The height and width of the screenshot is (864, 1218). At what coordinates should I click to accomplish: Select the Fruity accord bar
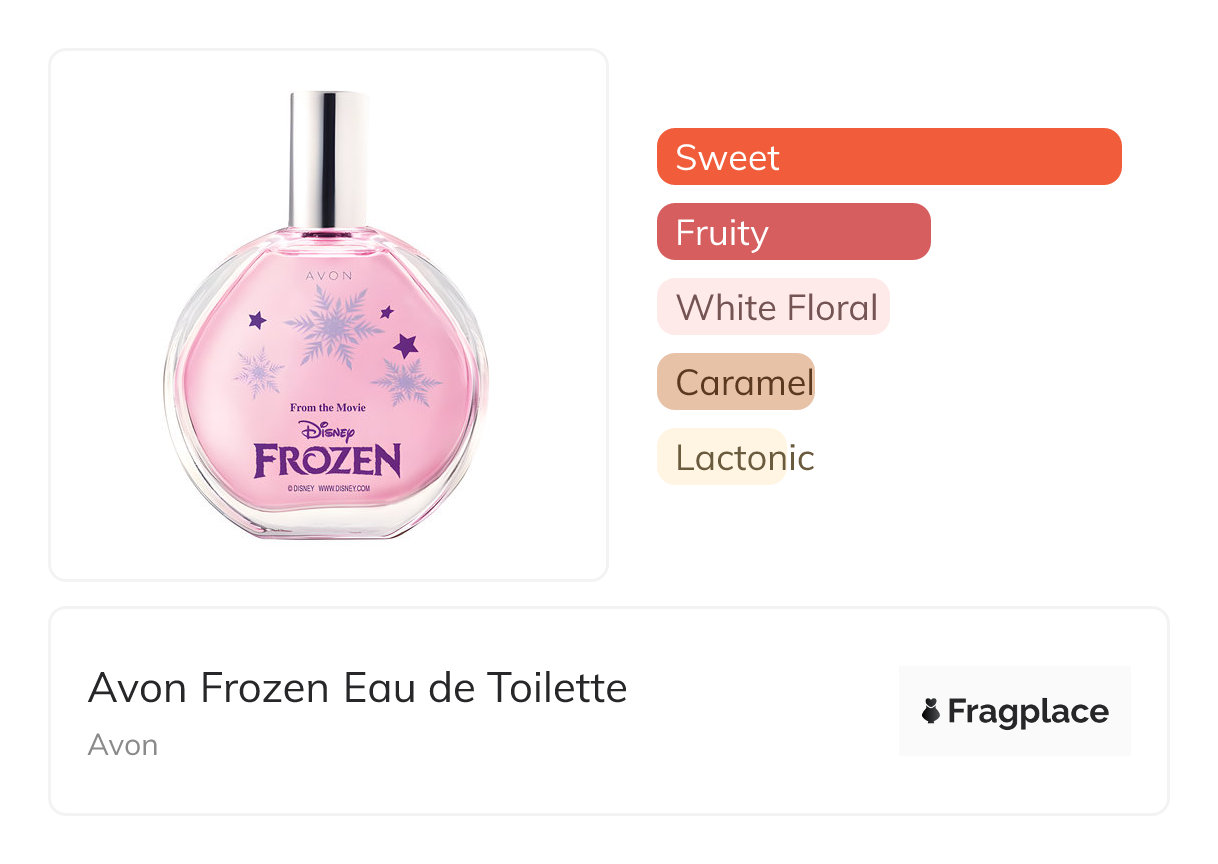[x=793, y=232]
